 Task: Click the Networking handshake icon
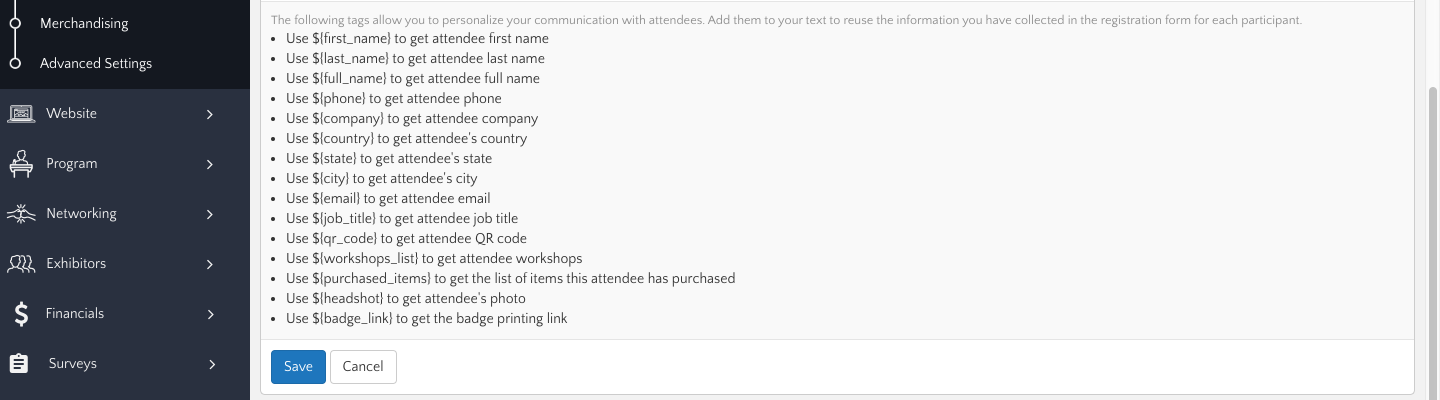tap(21, 214)
